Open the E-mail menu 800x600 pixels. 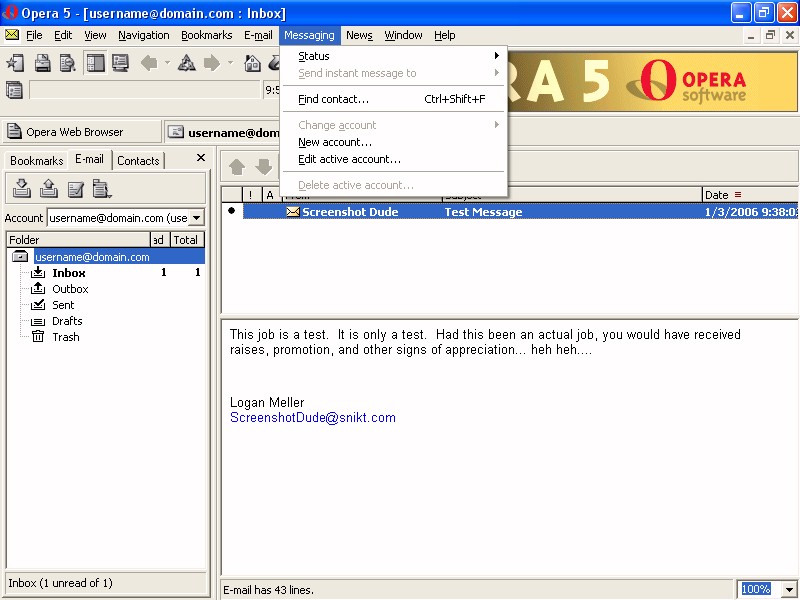click(x=258, y=35)
